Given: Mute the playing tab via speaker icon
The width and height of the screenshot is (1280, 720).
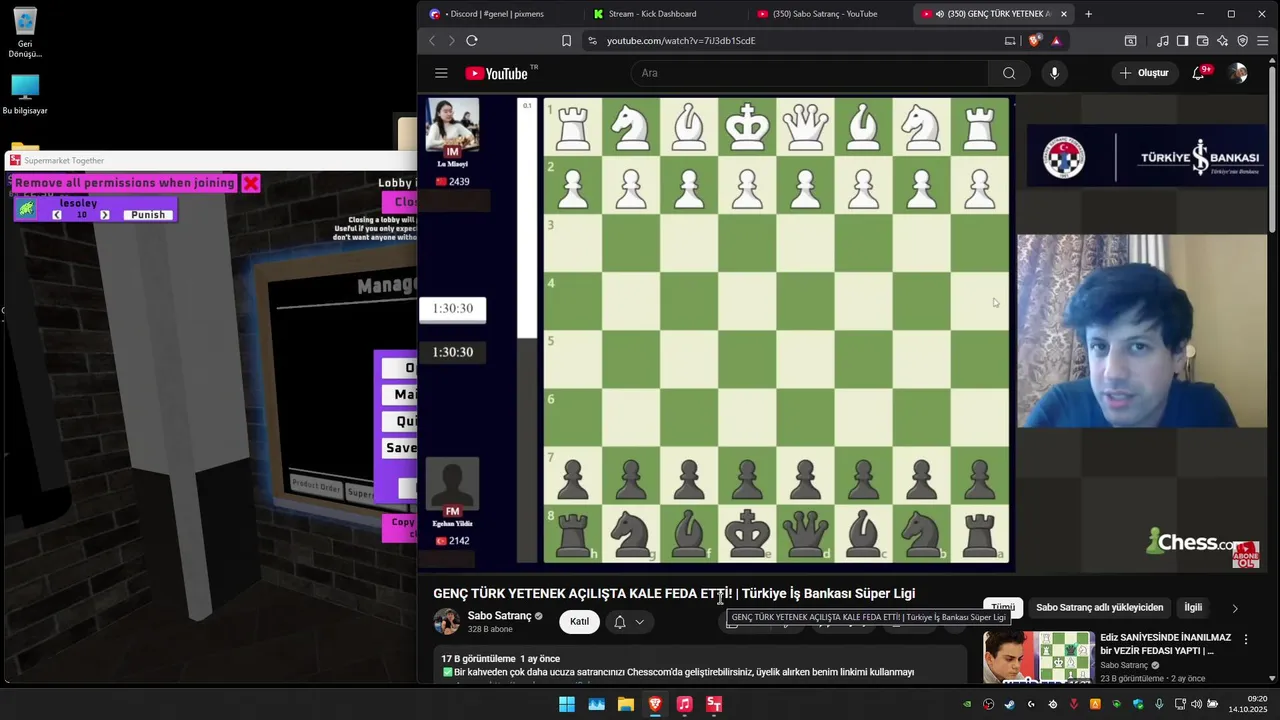Looking at the screenshot, I should point(940,14).
